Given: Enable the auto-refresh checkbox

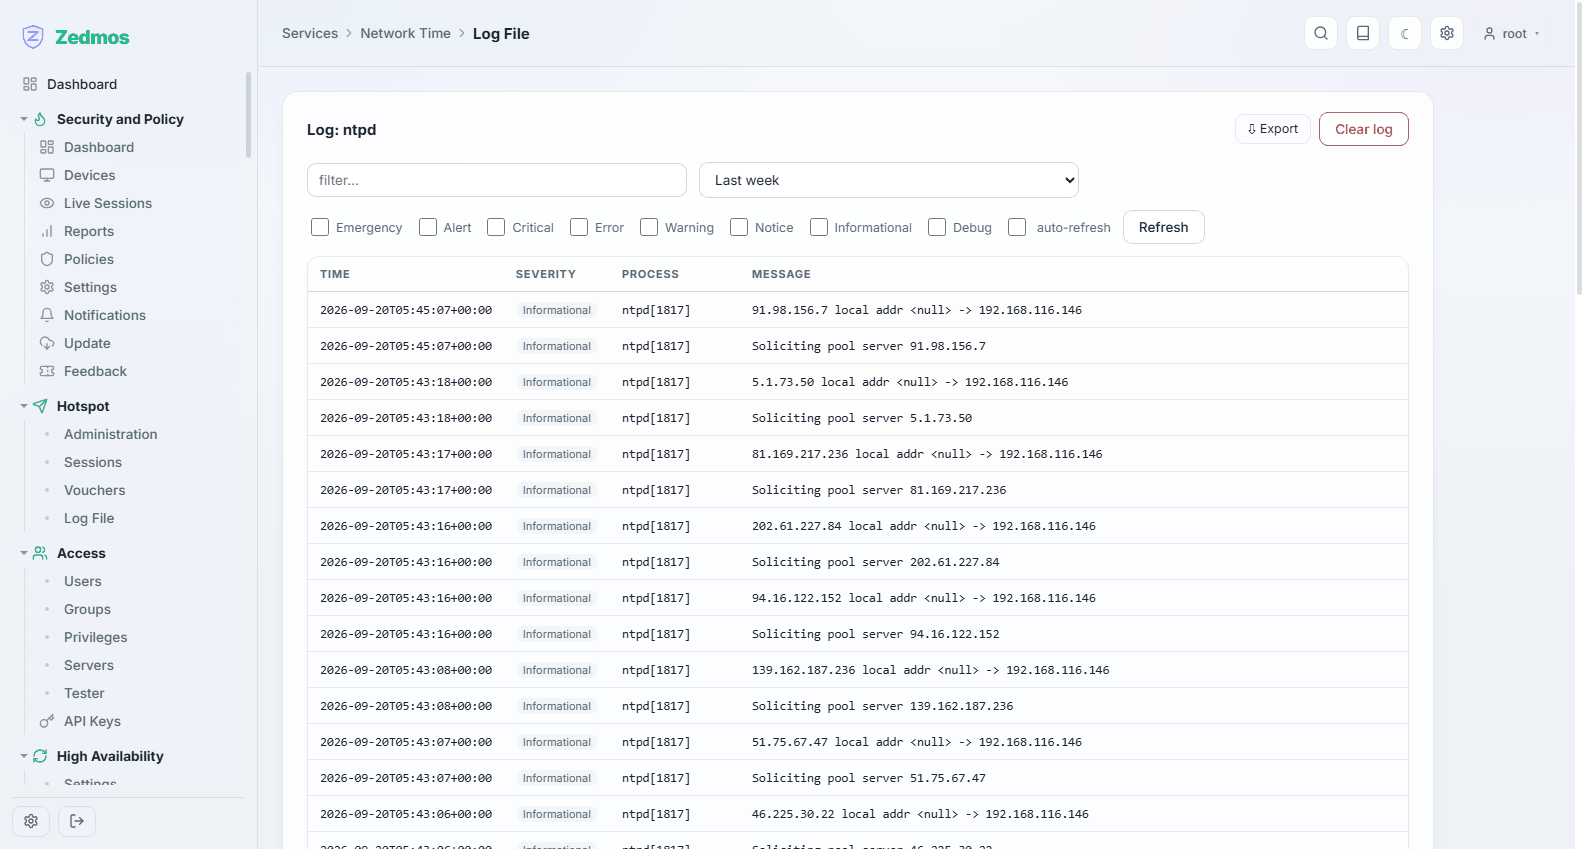Looking at the screenshot, I should (x=1017, y=227).
